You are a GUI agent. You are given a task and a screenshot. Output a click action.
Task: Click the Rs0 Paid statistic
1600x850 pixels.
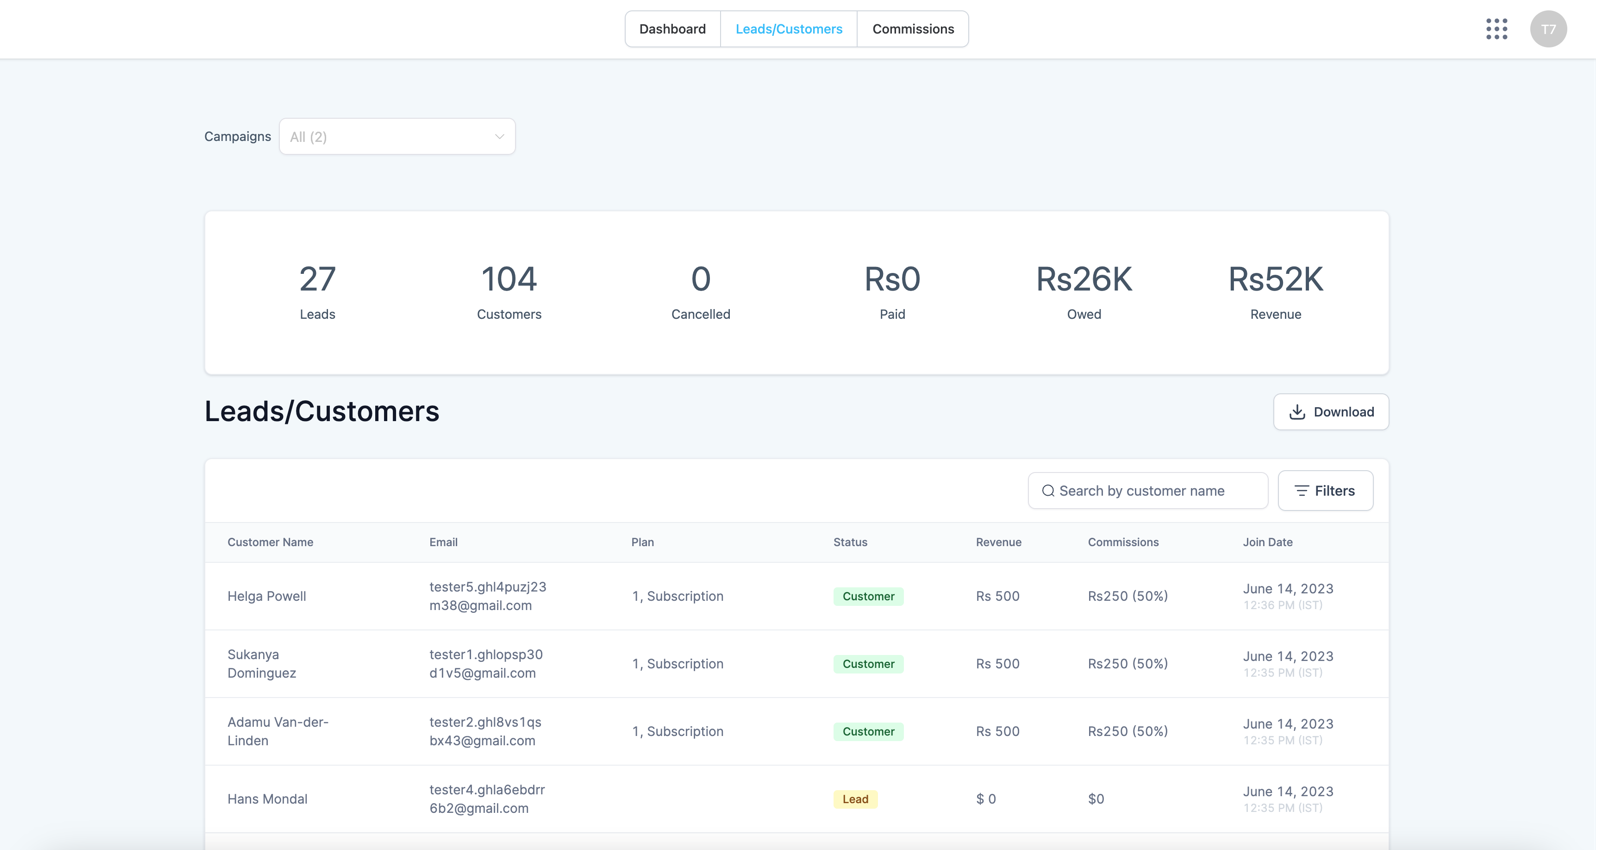892,292
